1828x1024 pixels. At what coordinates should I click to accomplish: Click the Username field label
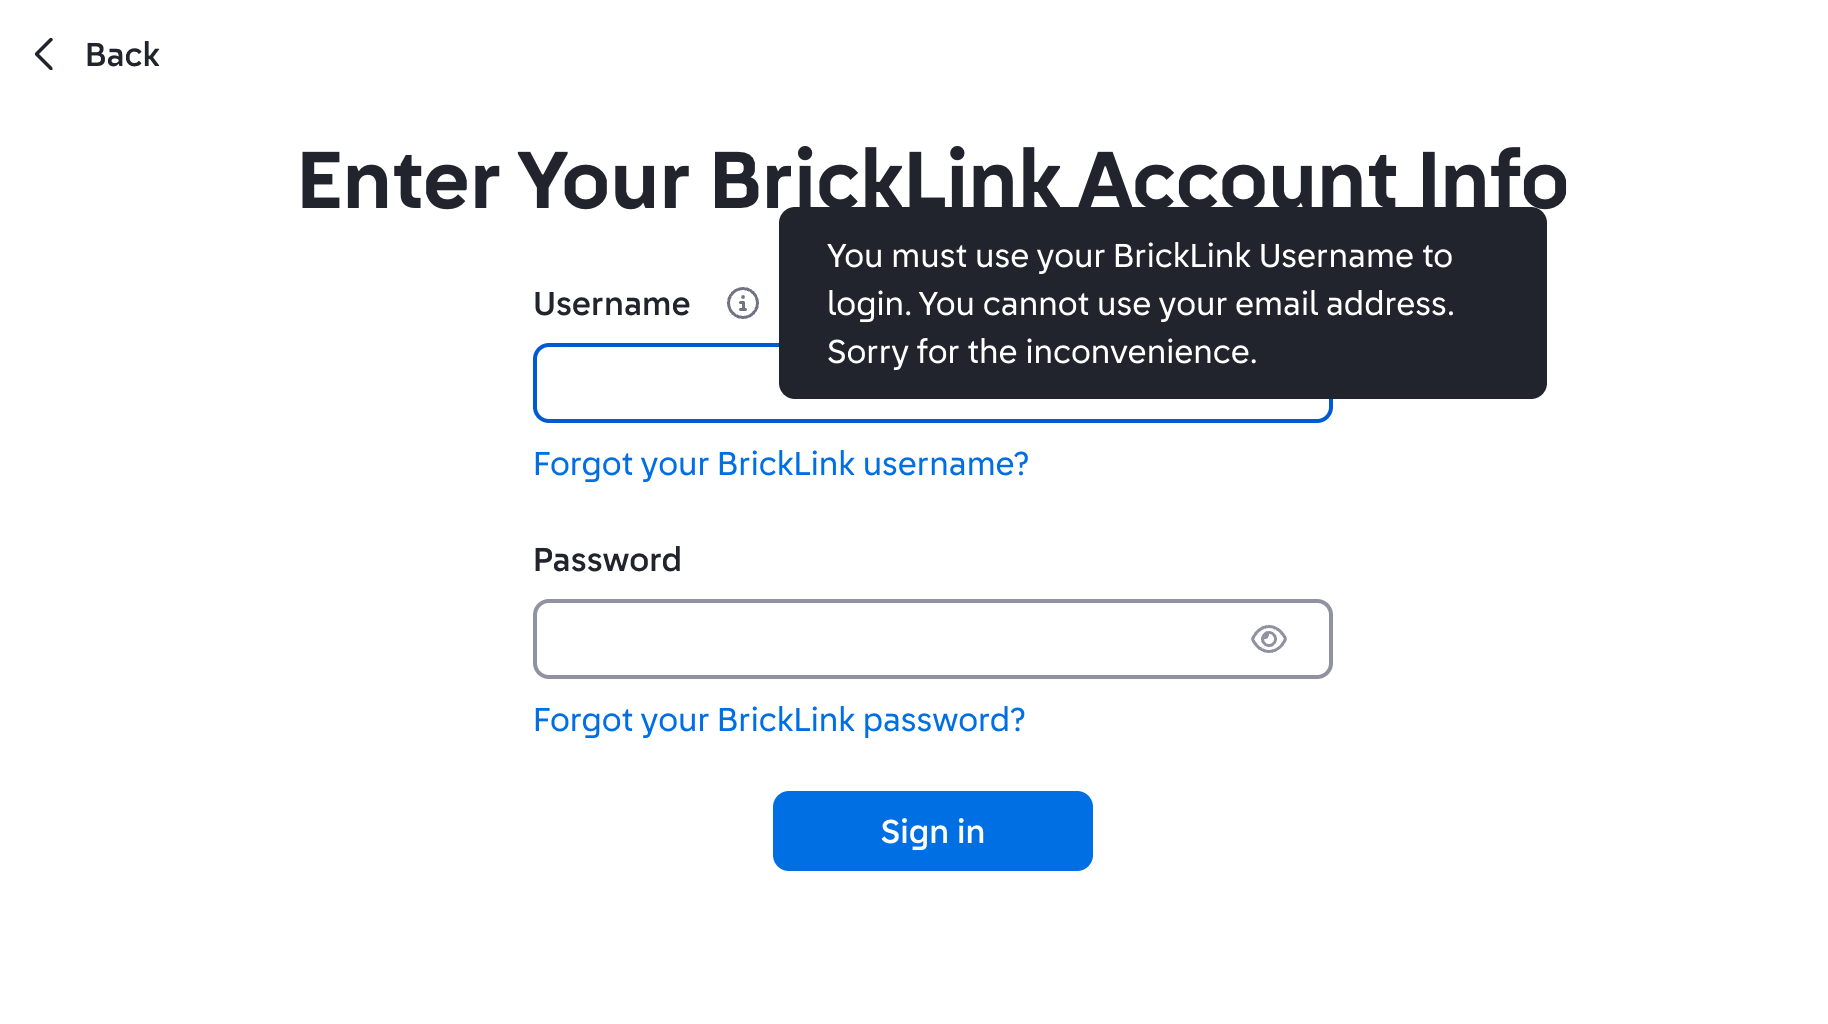[x=611, y=304]
